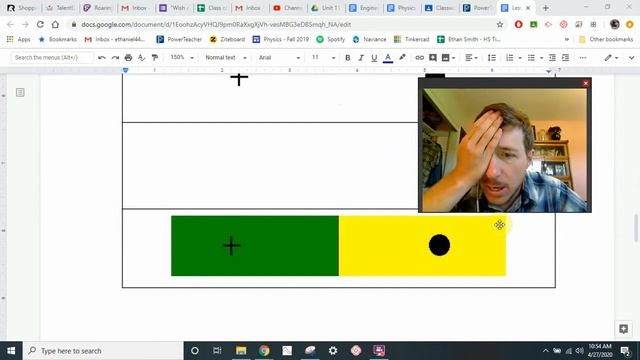
Task: Switch to the Class spreadsheet tab
Action: (x=212, y=8)
